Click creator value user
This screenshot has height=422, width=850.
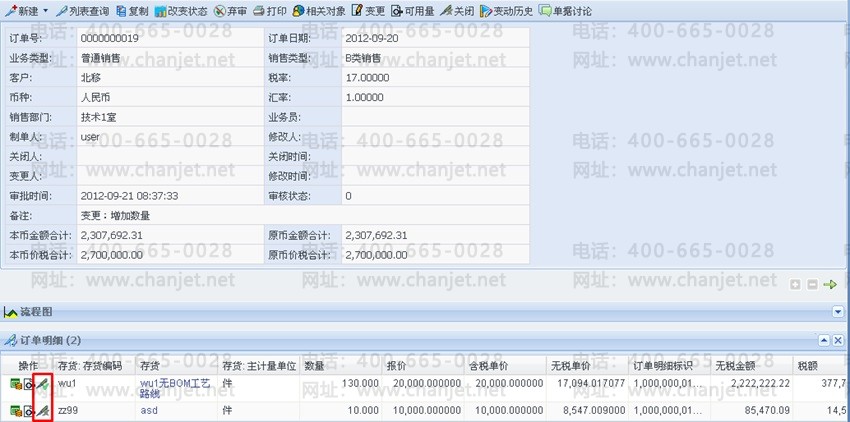click(x=90, y=137)
